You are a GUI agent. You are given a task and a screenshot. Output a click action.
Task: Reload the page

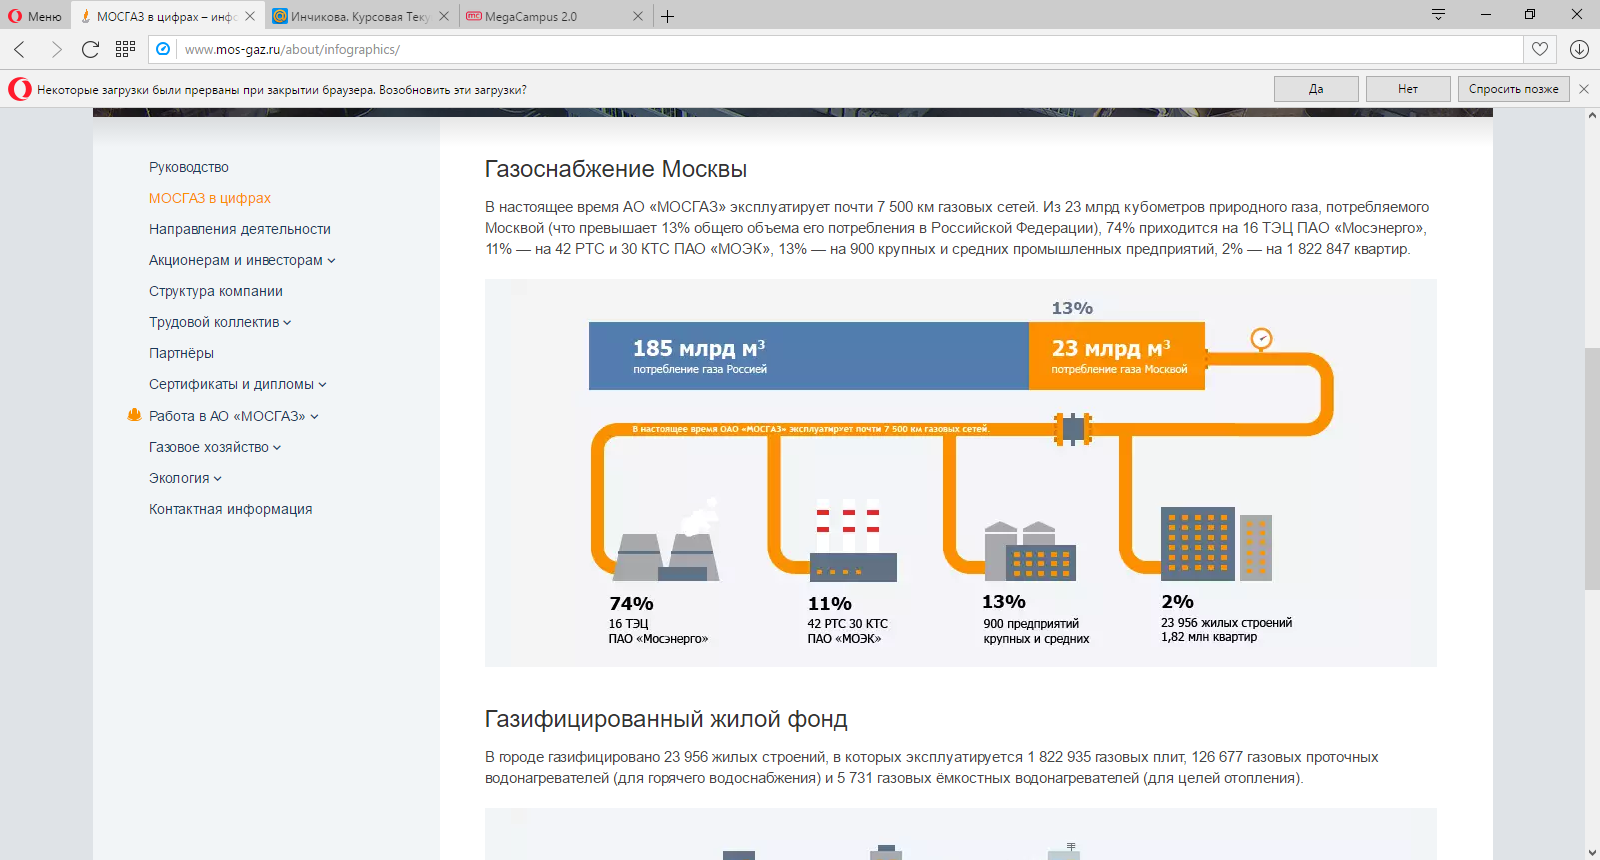[x=90, y=49]
